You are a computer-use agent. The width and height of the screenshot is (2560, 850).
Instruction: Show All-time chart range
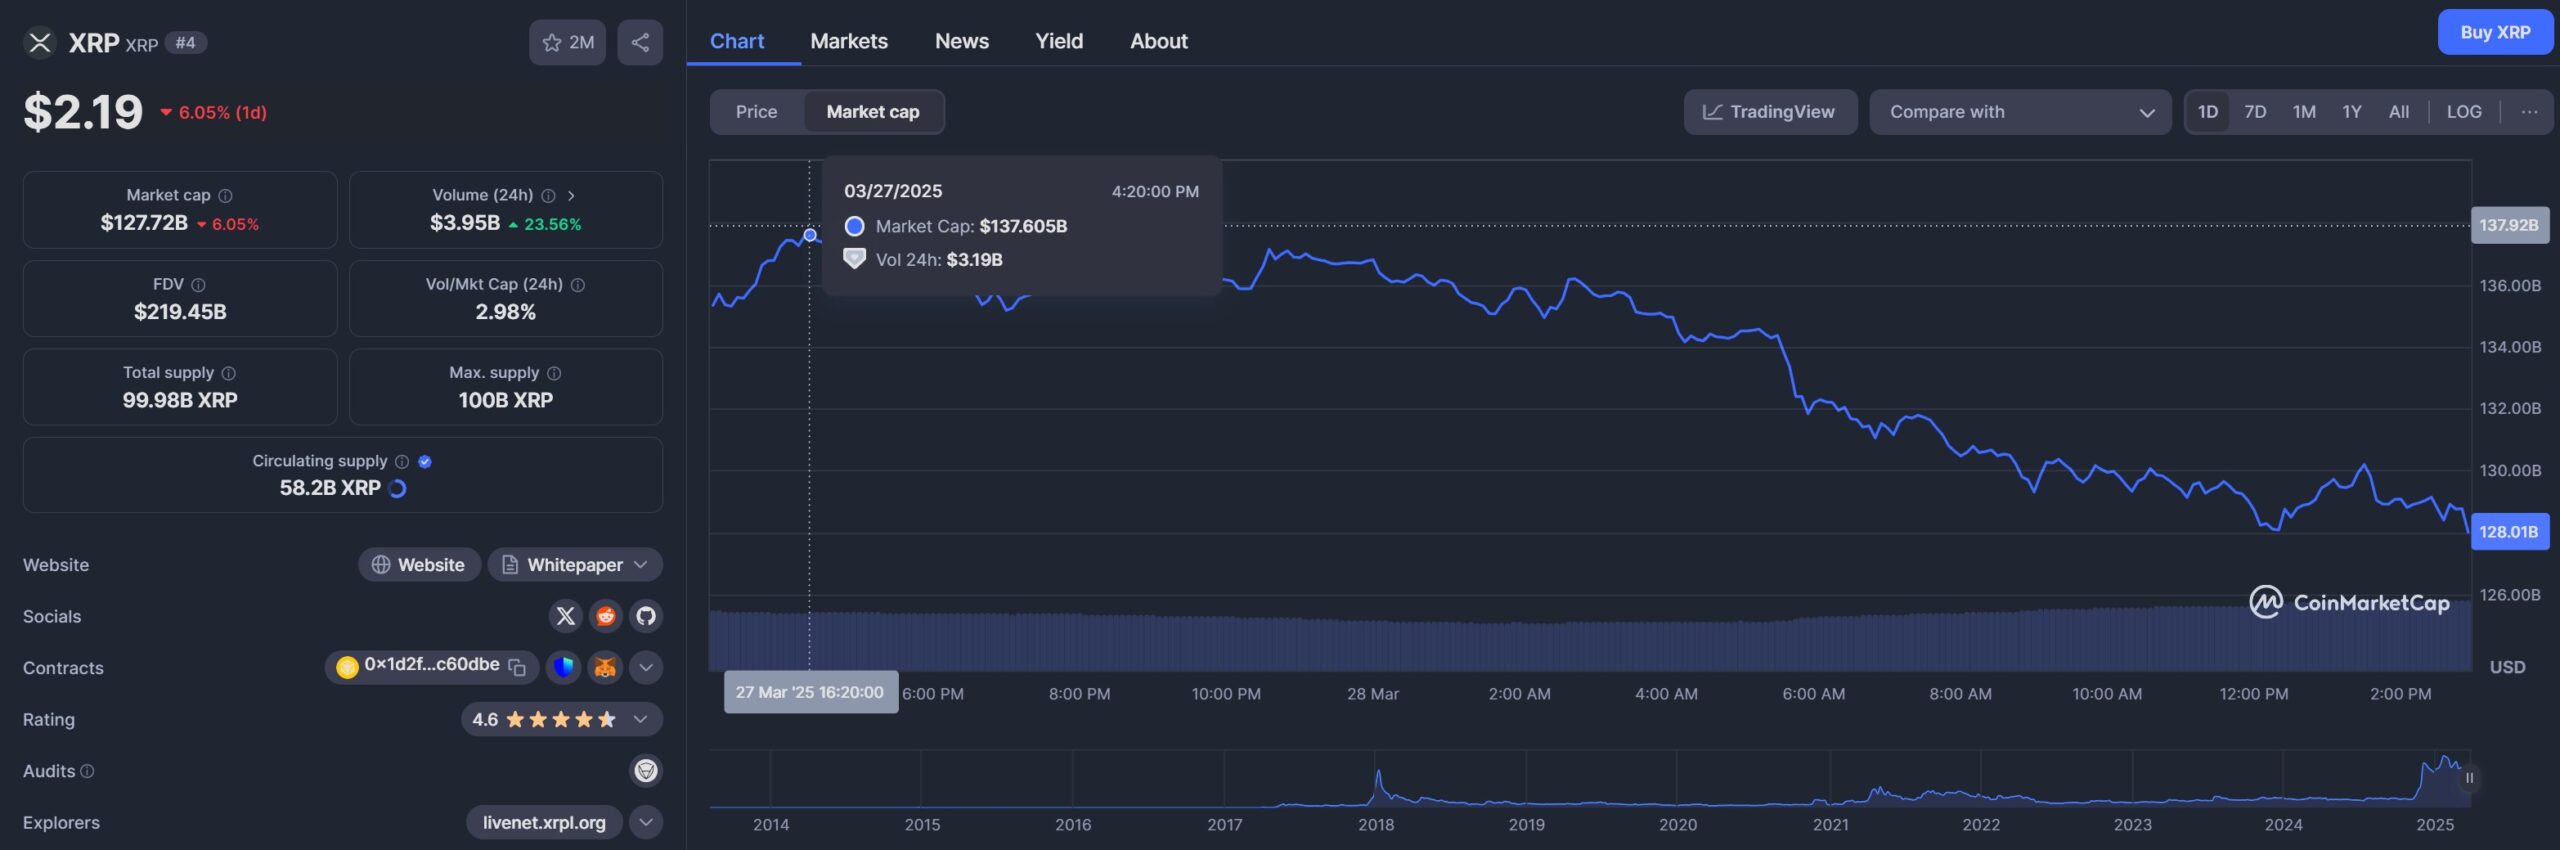tap(2399, 112)
